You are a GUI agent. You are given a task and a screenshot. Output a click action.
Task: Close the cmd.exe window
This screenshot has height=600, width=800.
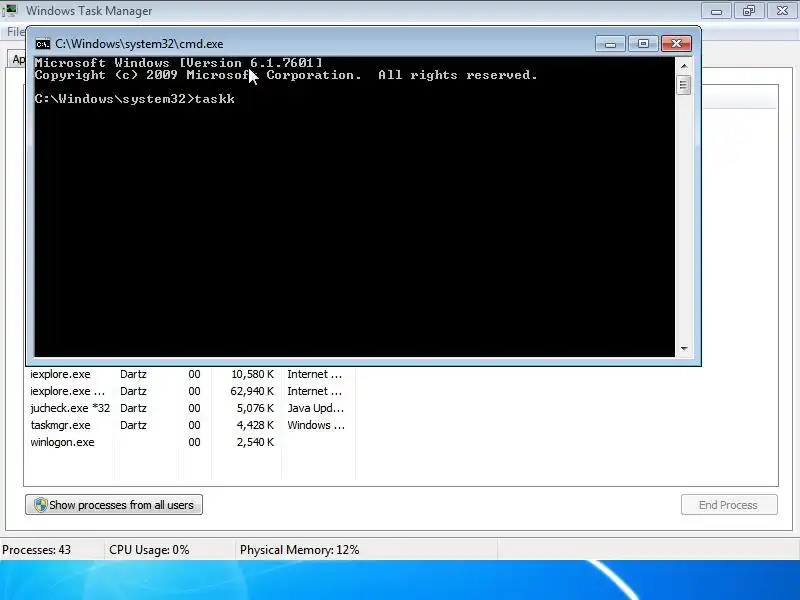(x=677, y=44)
